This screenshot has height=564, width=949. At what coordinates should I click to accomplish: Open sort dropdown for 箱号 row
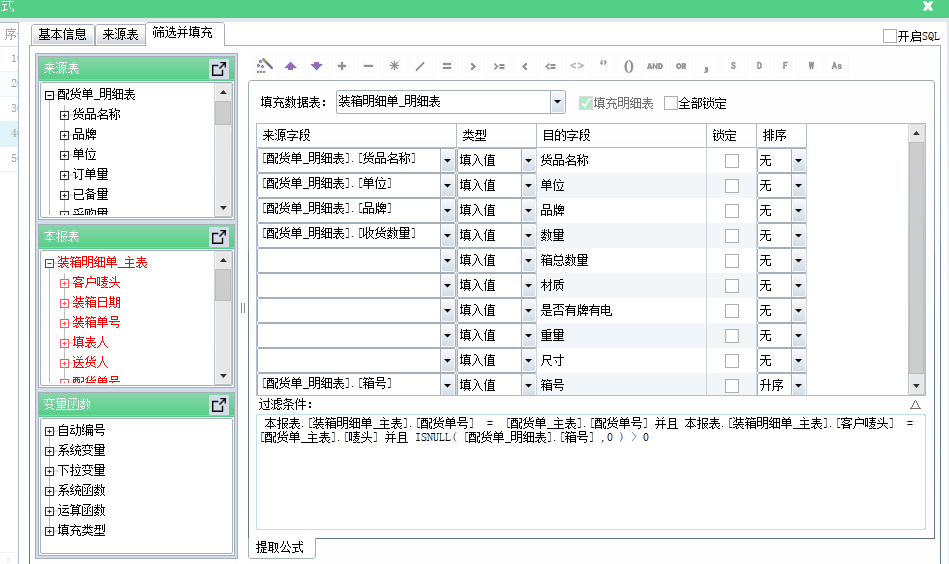[x=798, y=385]
